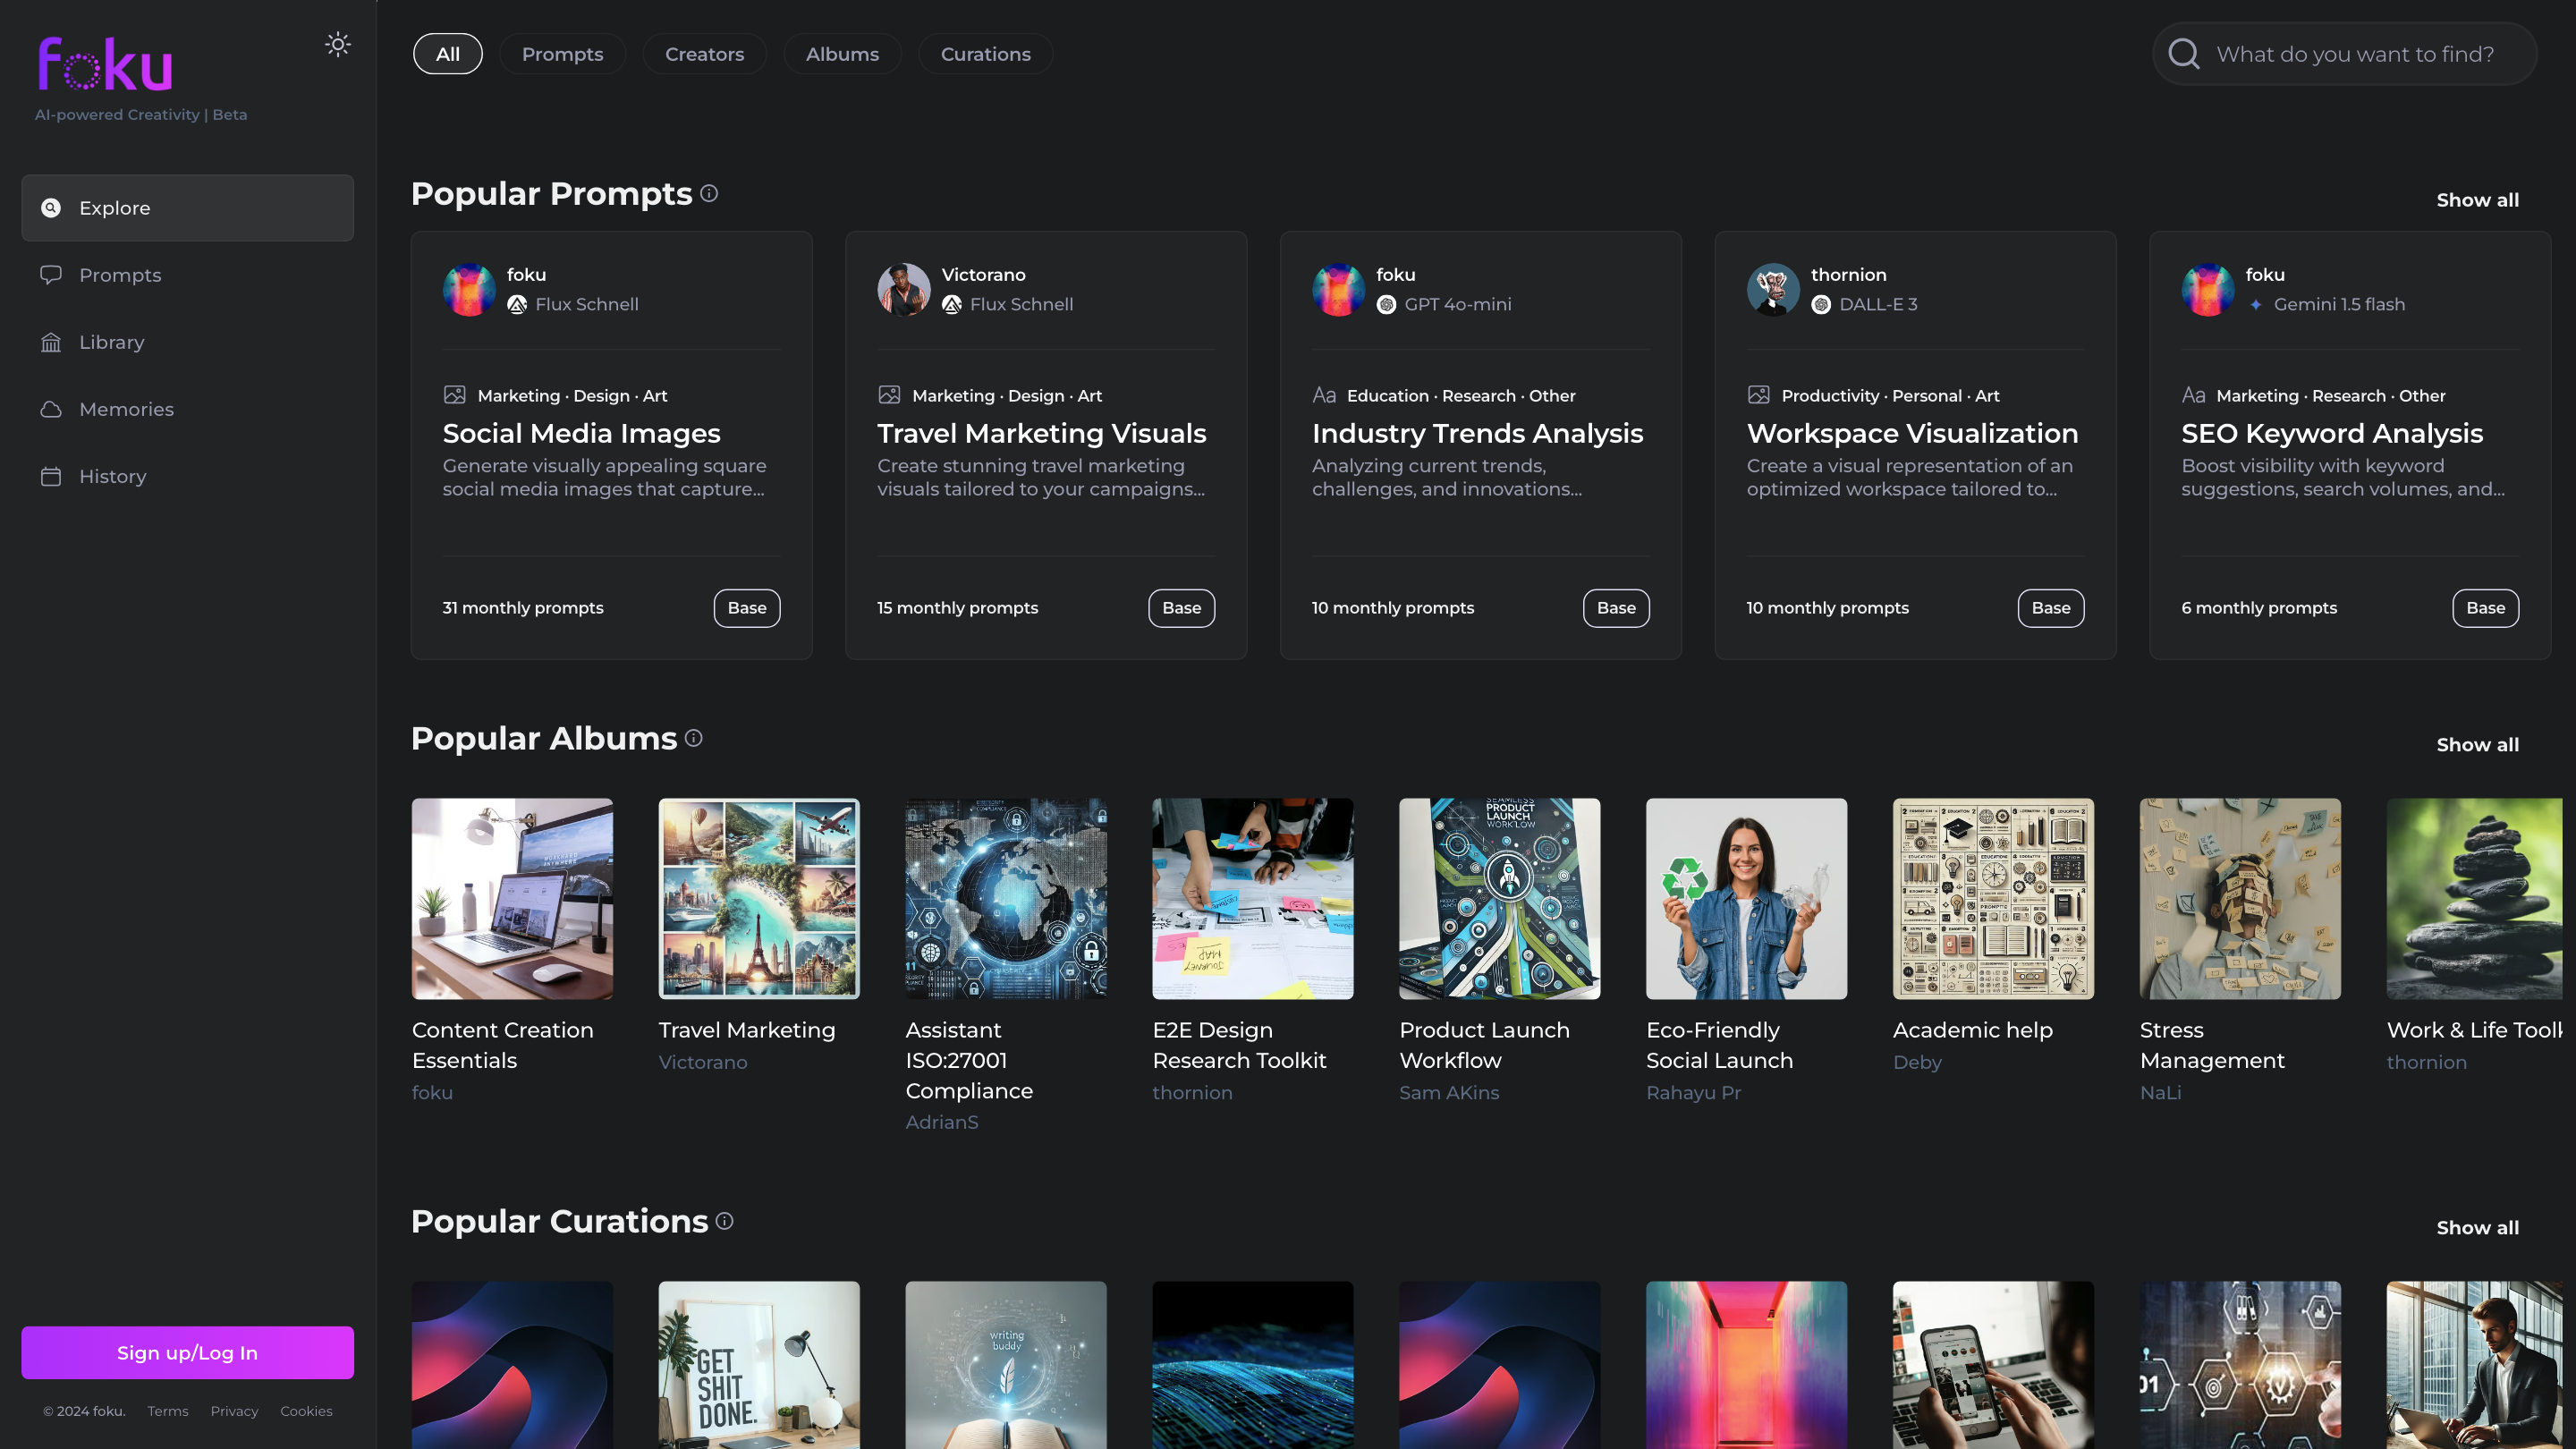Open Memories from the sidebar

click(x=126, y=409)
